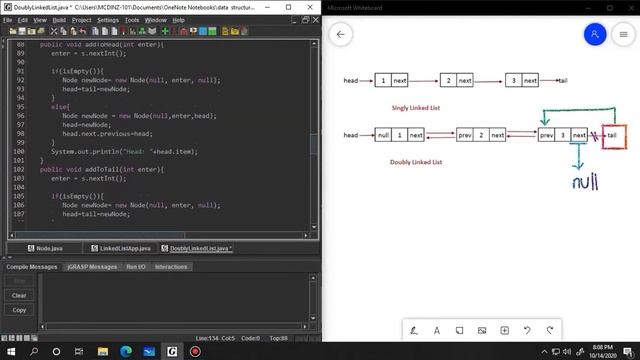Click the plus insert icon in Whiteboard toolbar
The height and width of the screenshot is (360, 640).
tap(504, 330)
